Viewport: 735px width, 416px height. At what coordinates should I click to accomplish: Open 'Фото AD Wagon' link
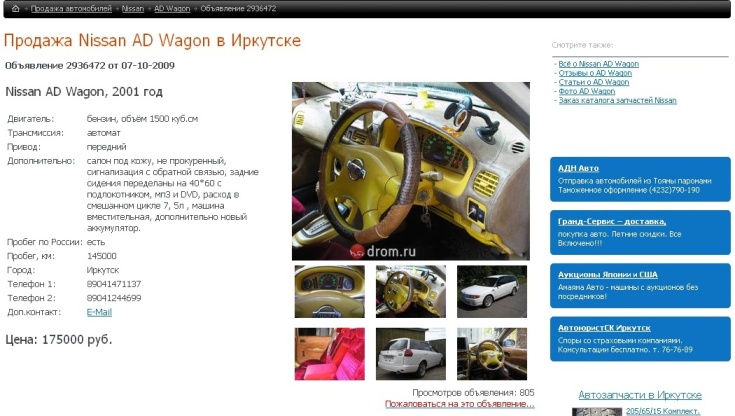coord(587,91)
